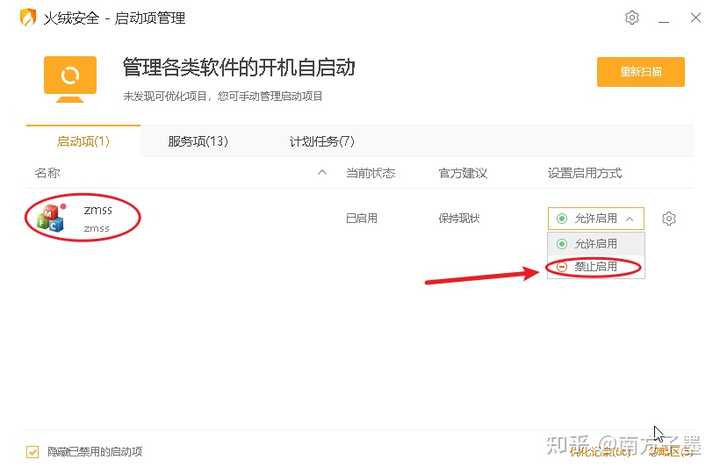This screenshot has height=474, width=720.
Task: Switch to the 启动项(1) tab
Action: tap(83, 141)
